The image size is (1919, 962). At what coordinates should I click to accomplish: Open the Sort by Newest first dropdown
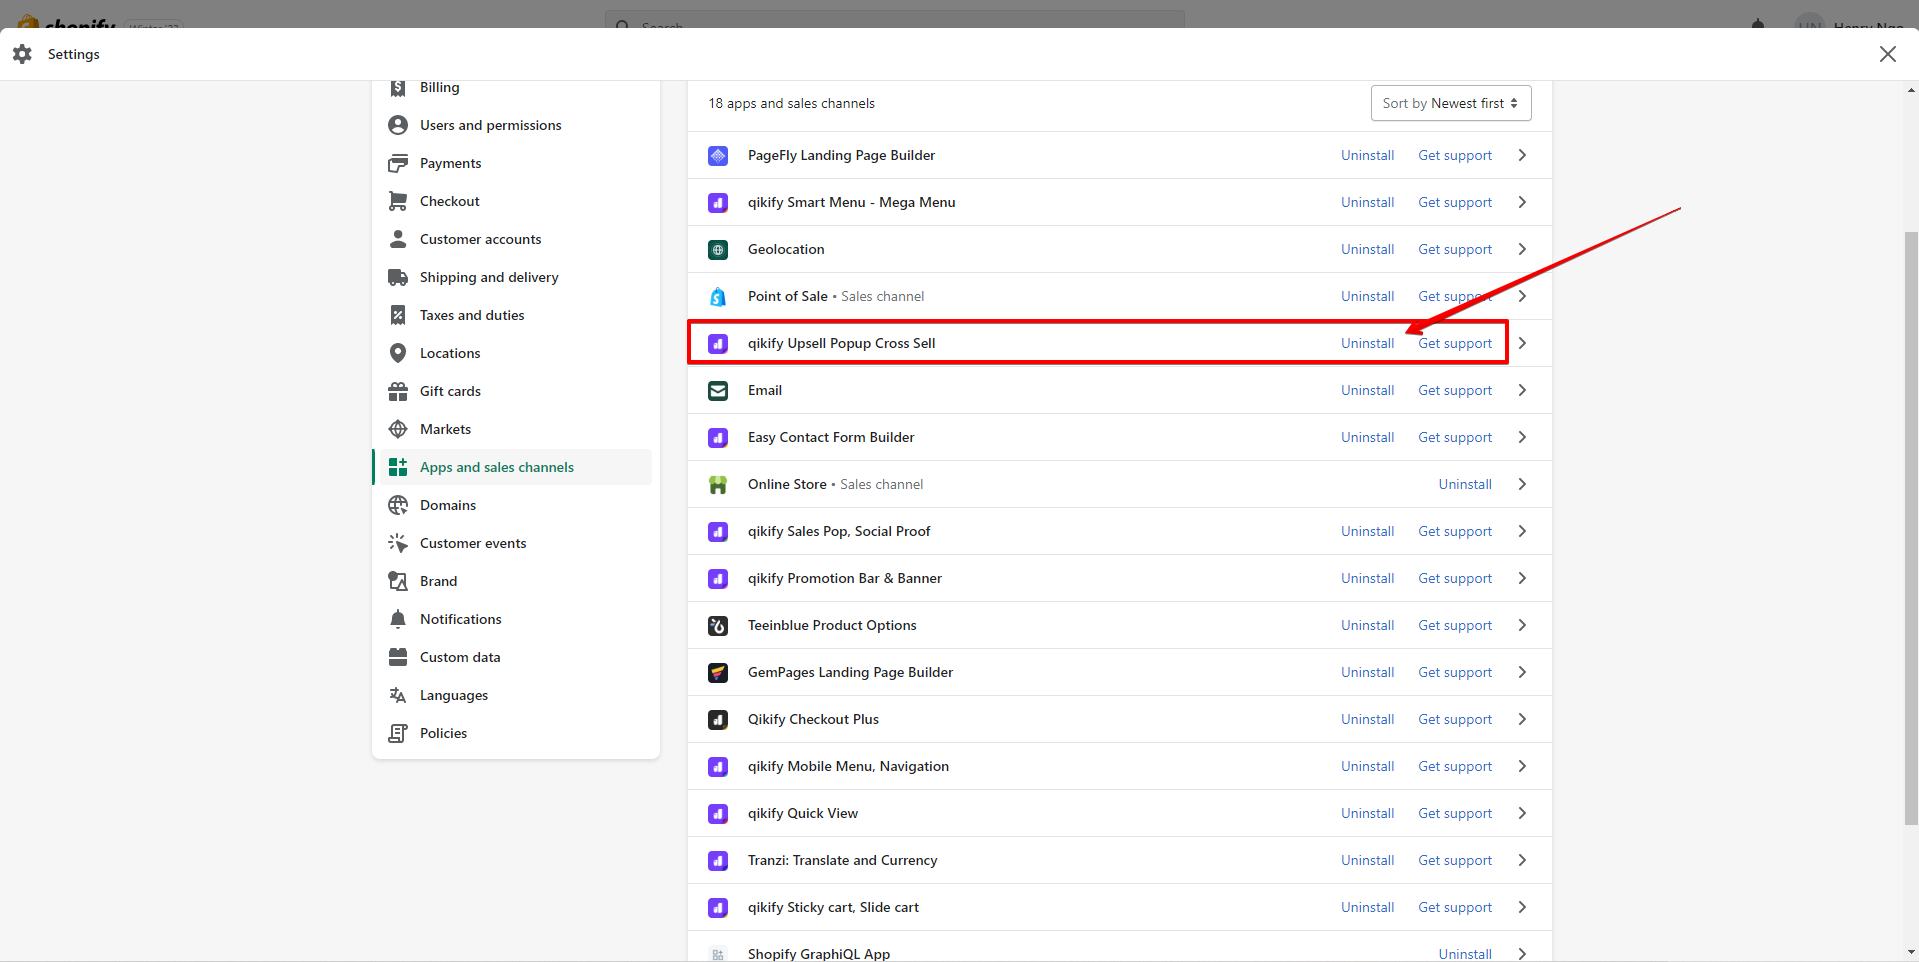pos(1451,103)
